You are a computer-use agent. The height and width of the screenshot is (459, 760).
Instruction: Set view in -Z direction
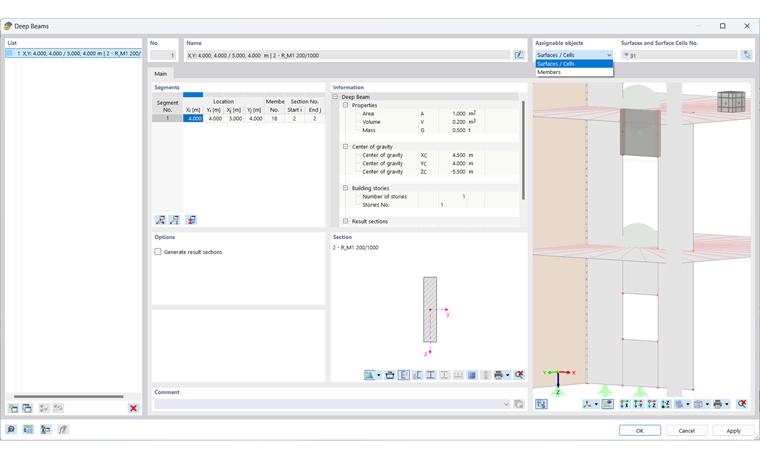pos(665,404)
